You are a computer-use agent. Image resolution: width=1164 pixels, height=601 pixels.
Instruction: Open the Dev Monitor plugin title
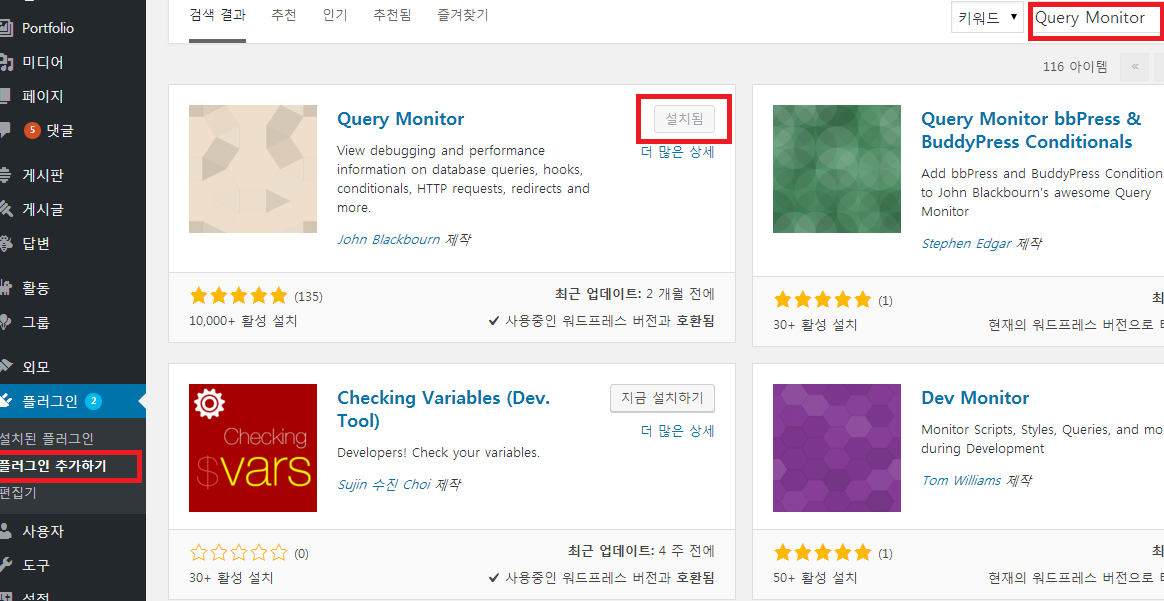click(x=975, y=398)
